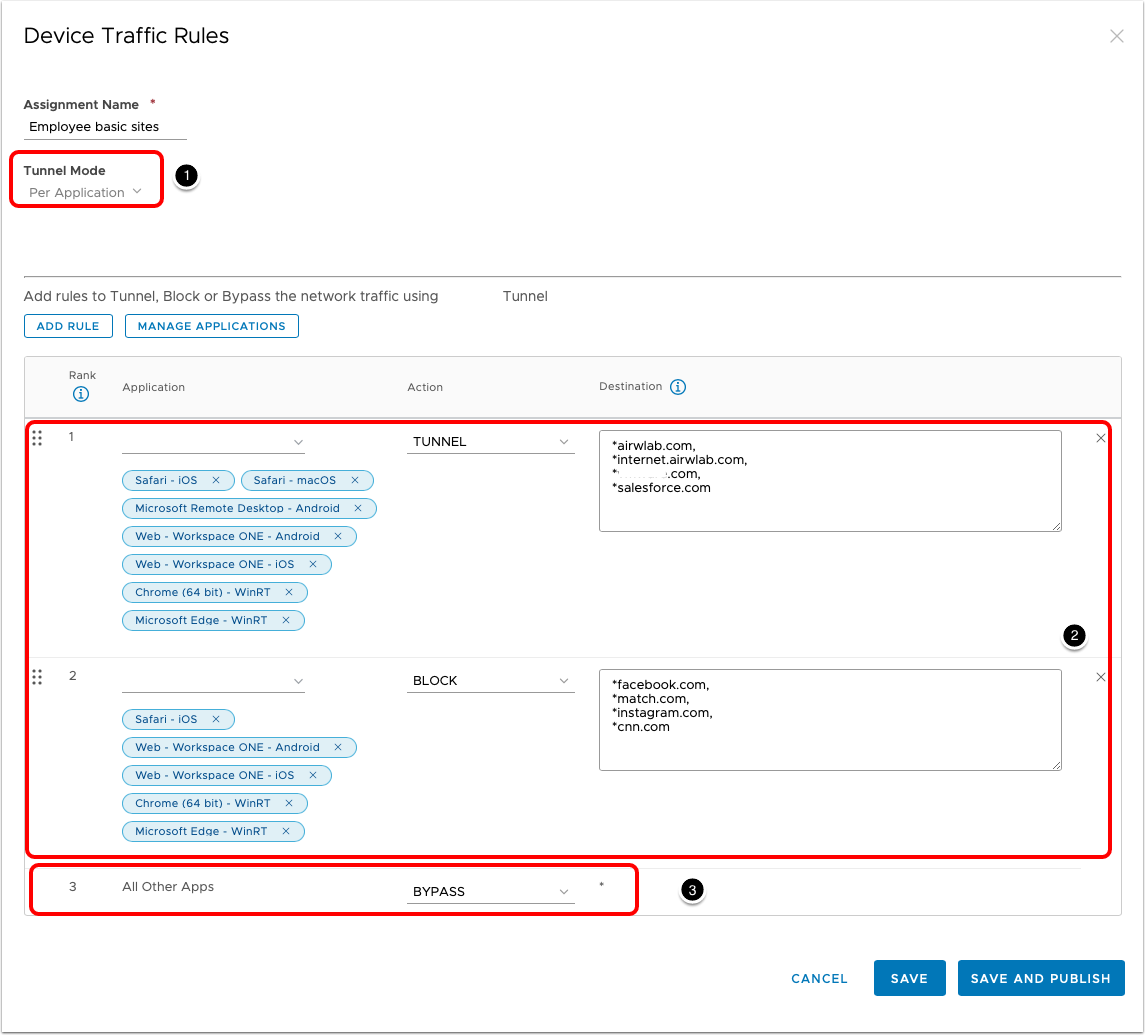Click the Destination info icon
Screen dimensions: 1145x1035
click(x=678, y=387)
